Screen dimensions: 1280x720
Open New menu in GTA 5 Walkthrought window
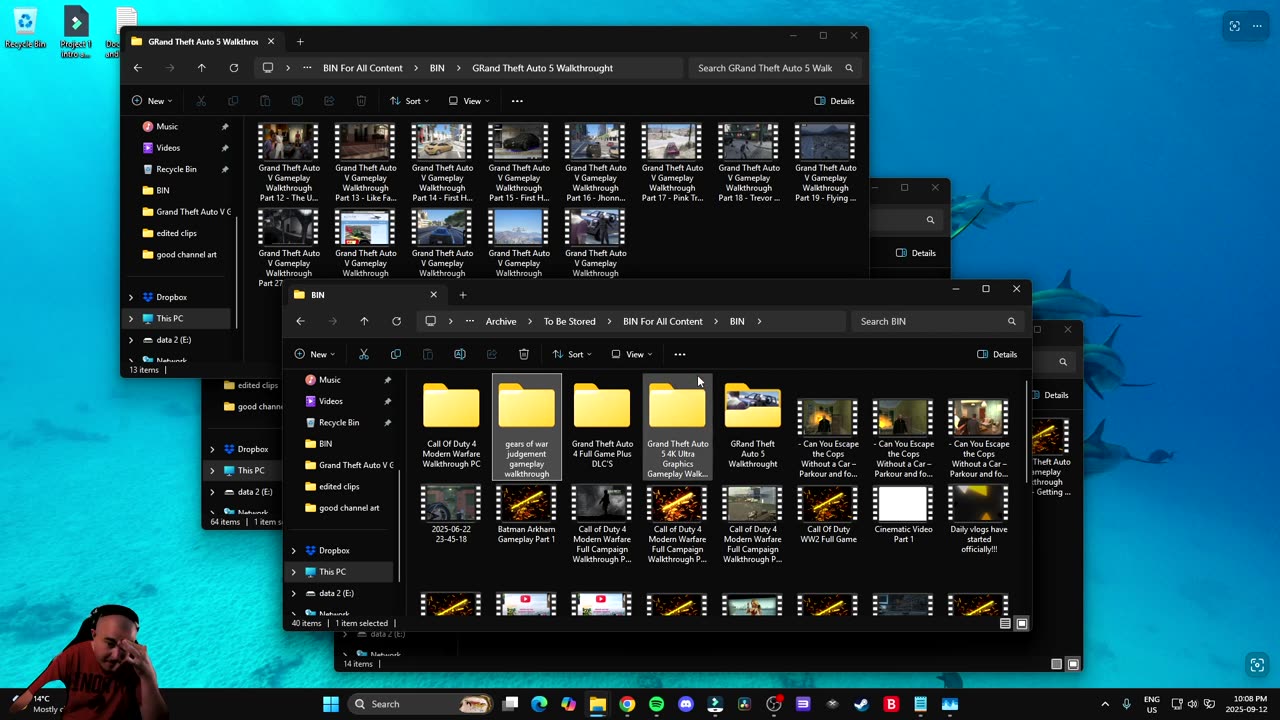tap(153, 101)
